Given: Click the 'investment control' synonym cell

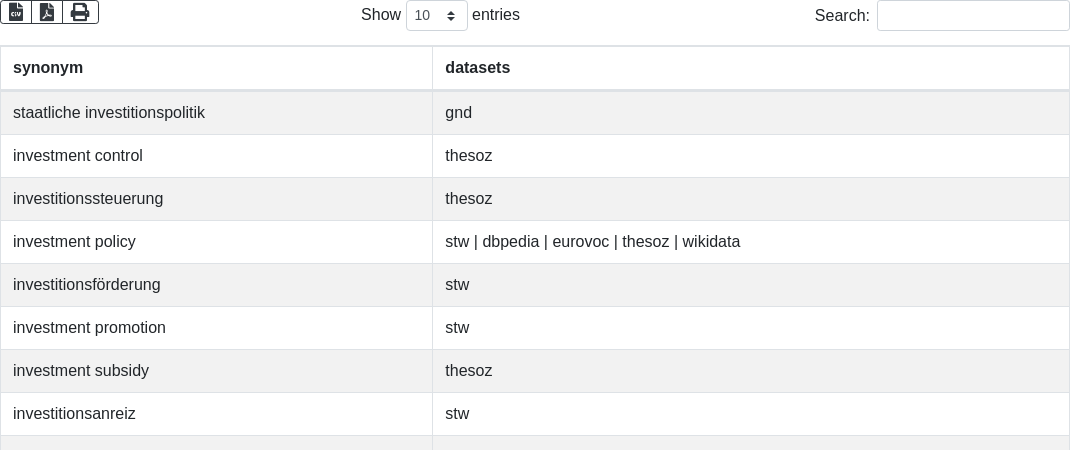Looking at the screenshot, I should [78, 156].
